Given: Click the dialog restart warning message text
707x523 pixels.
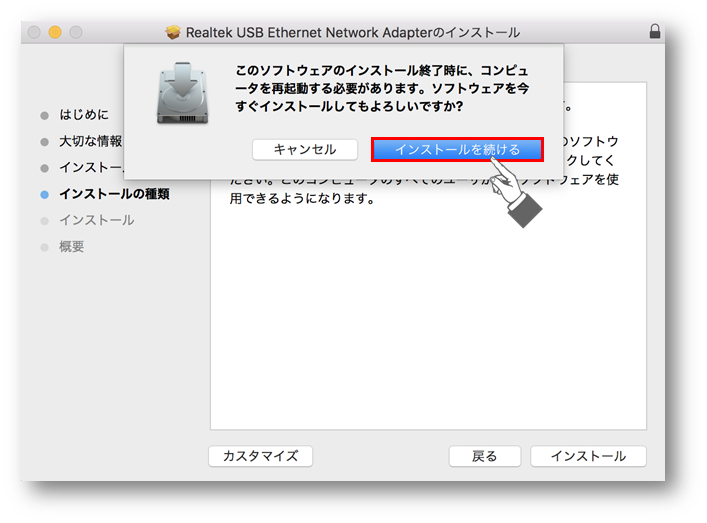Looking at the screenshot, I should [382, 88].
